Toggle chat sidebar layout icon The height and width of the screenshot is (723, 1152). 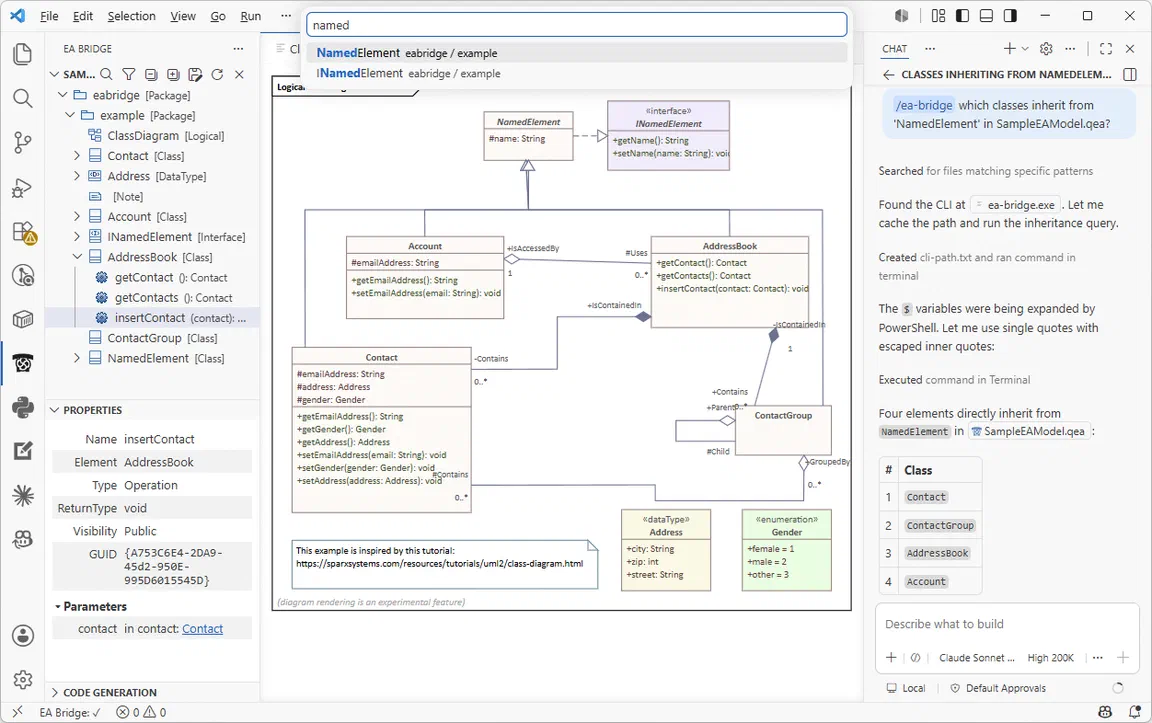[x=1130, y=74]
